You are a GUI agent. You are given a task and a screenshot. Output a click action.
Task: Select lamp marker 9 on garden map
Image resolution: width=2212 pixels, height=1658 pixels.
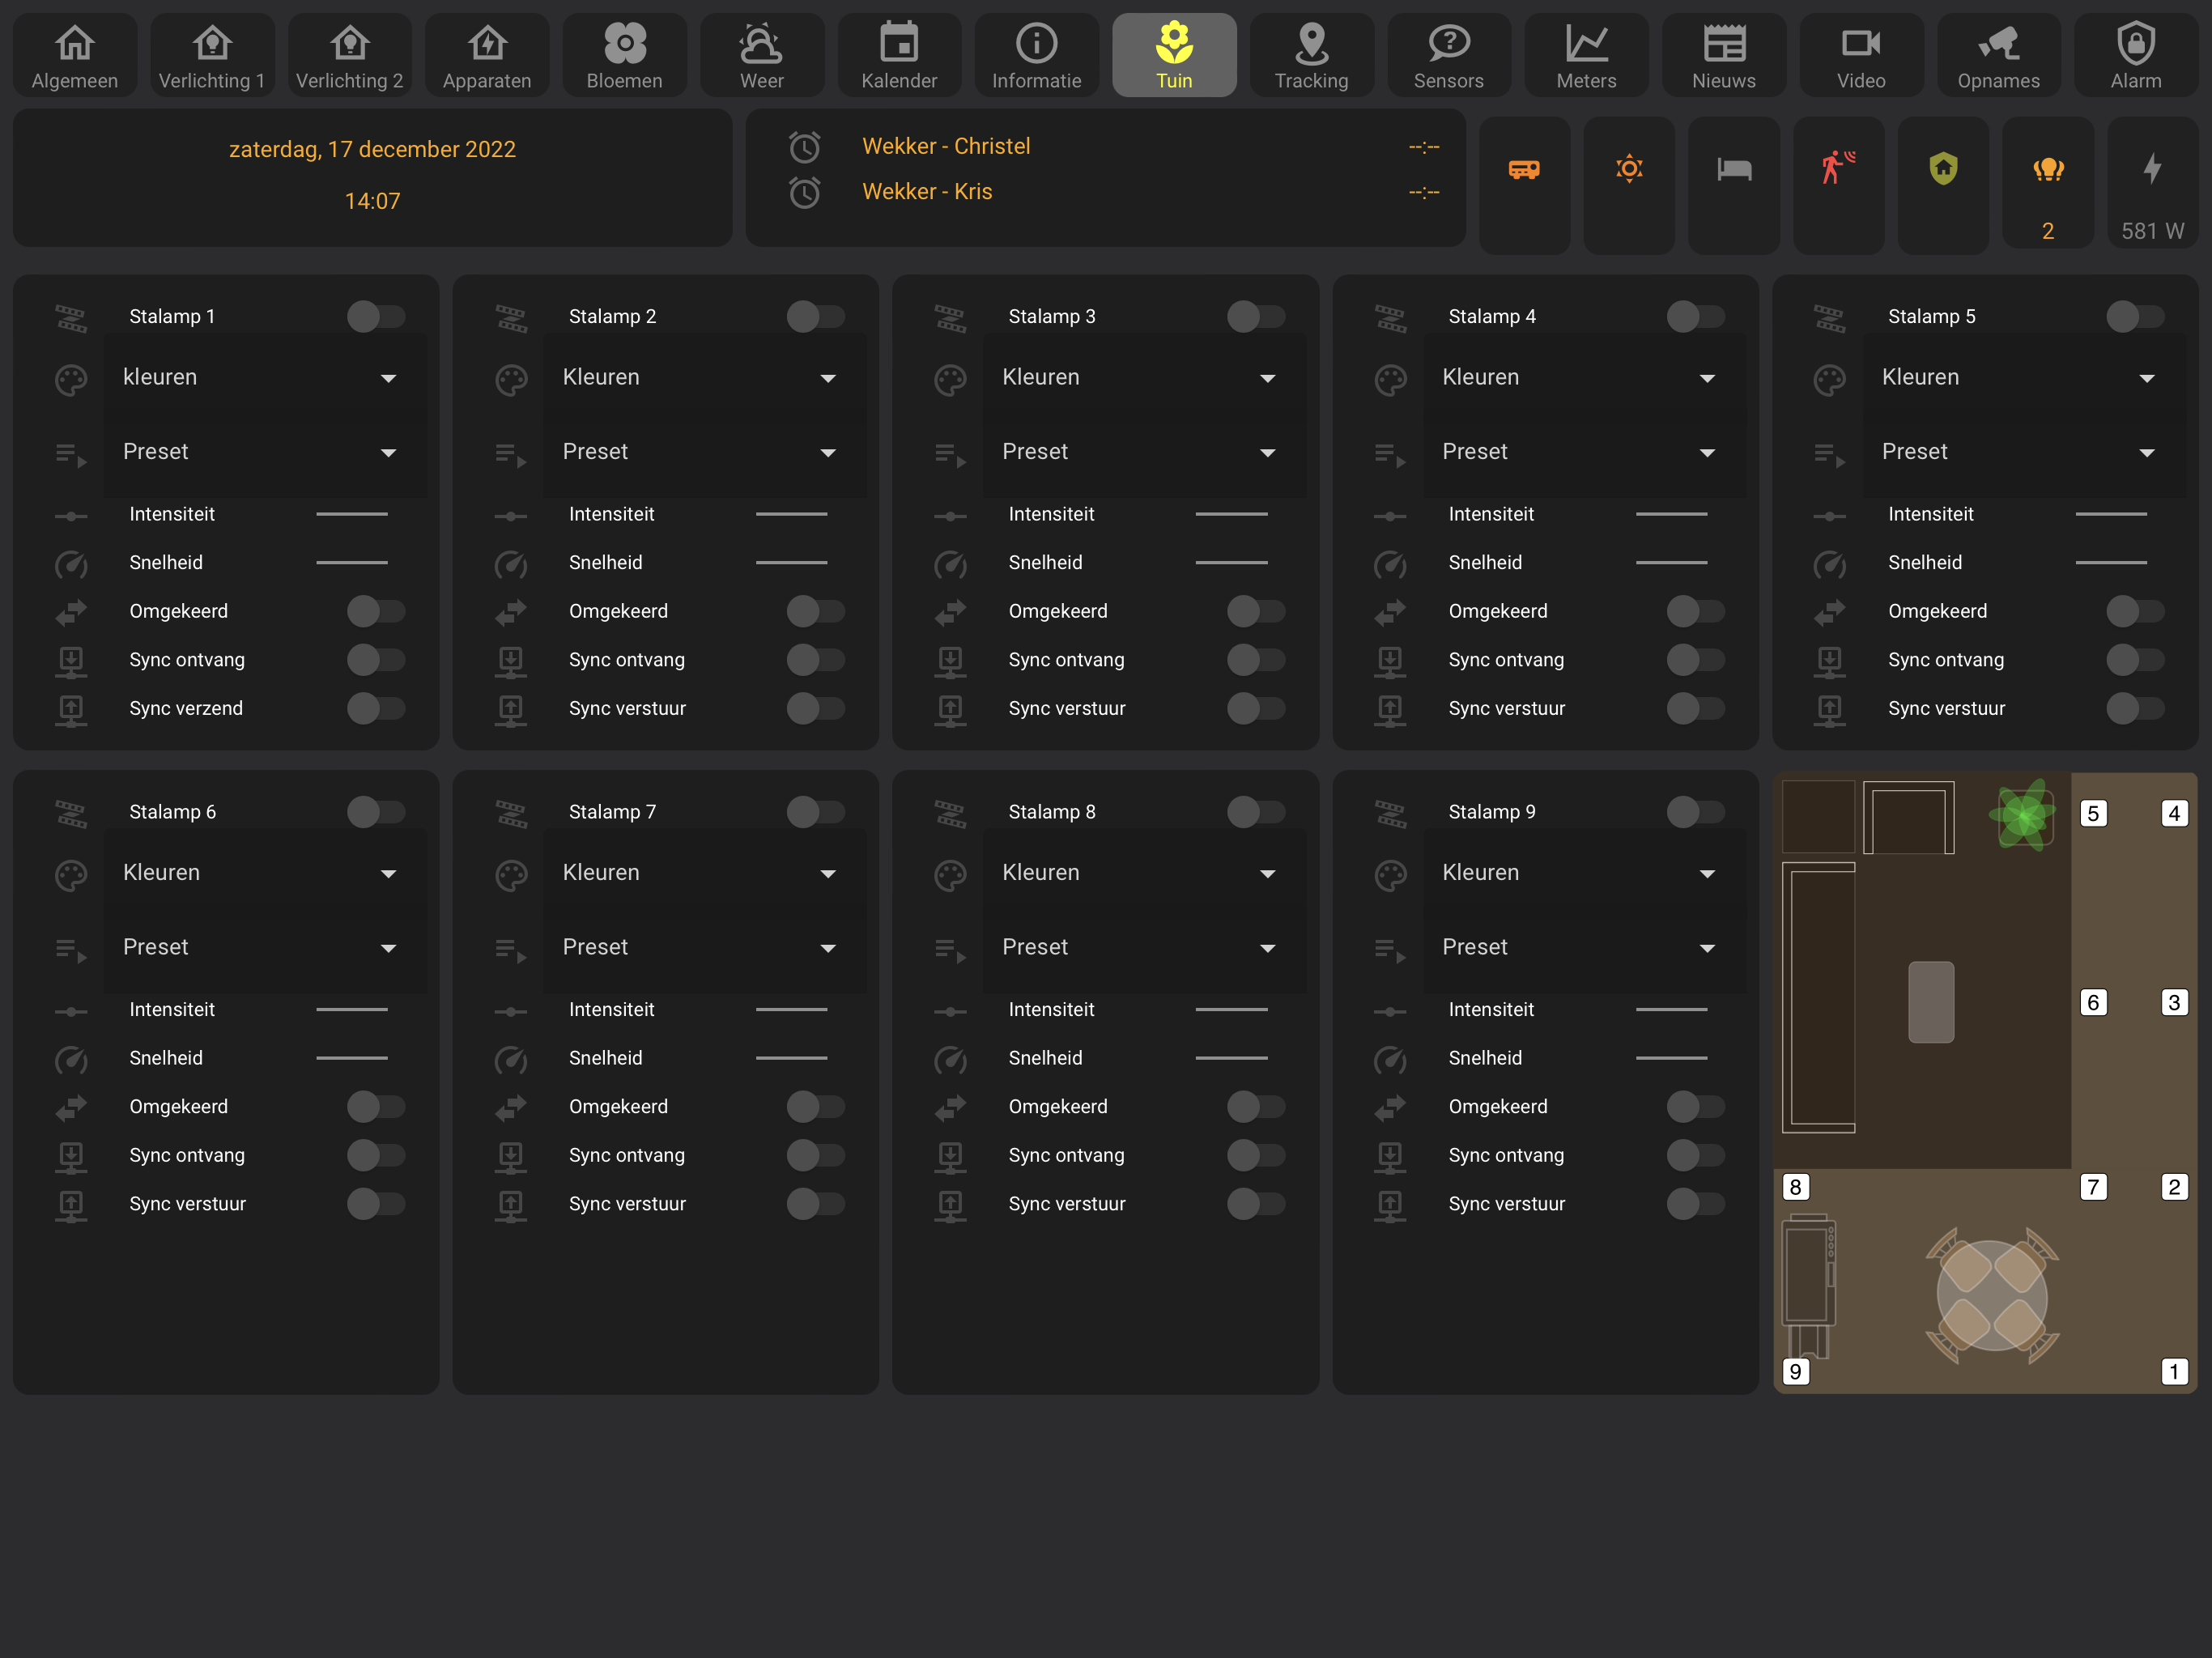(x=1796, y=1372)
